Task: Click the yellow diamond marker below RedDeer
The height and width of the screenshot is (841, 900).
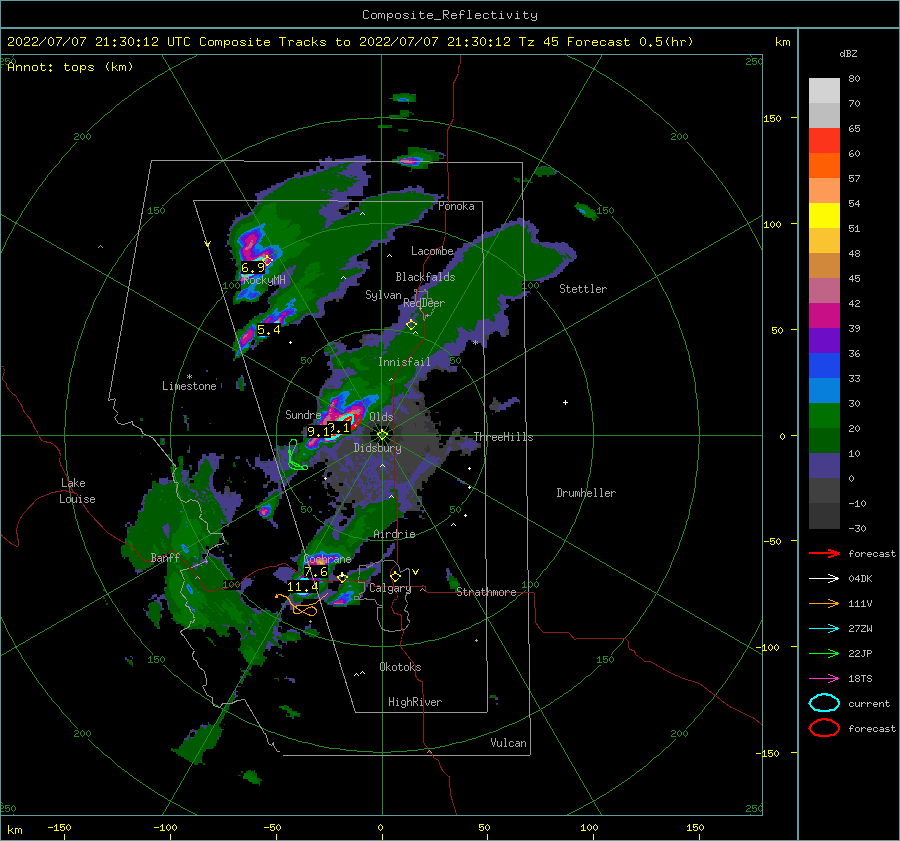Action: 411,325
